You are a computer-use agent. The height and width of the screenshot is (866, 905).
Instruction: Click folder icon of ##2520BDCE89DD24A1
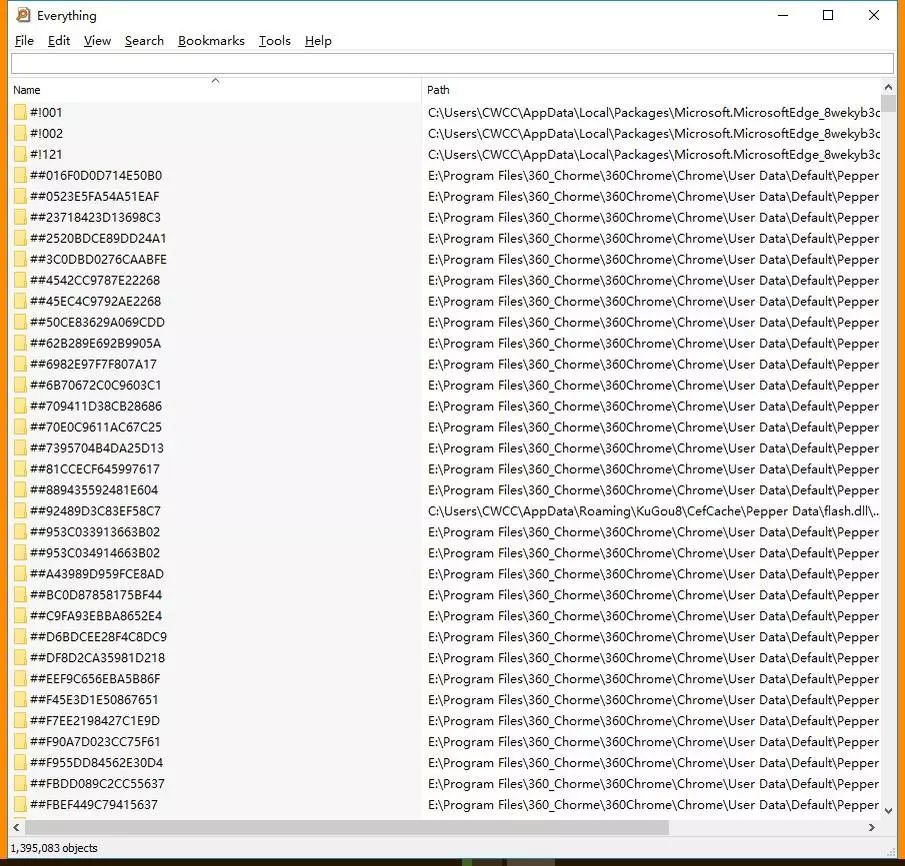pyautogui.click(x=20, y=238)
